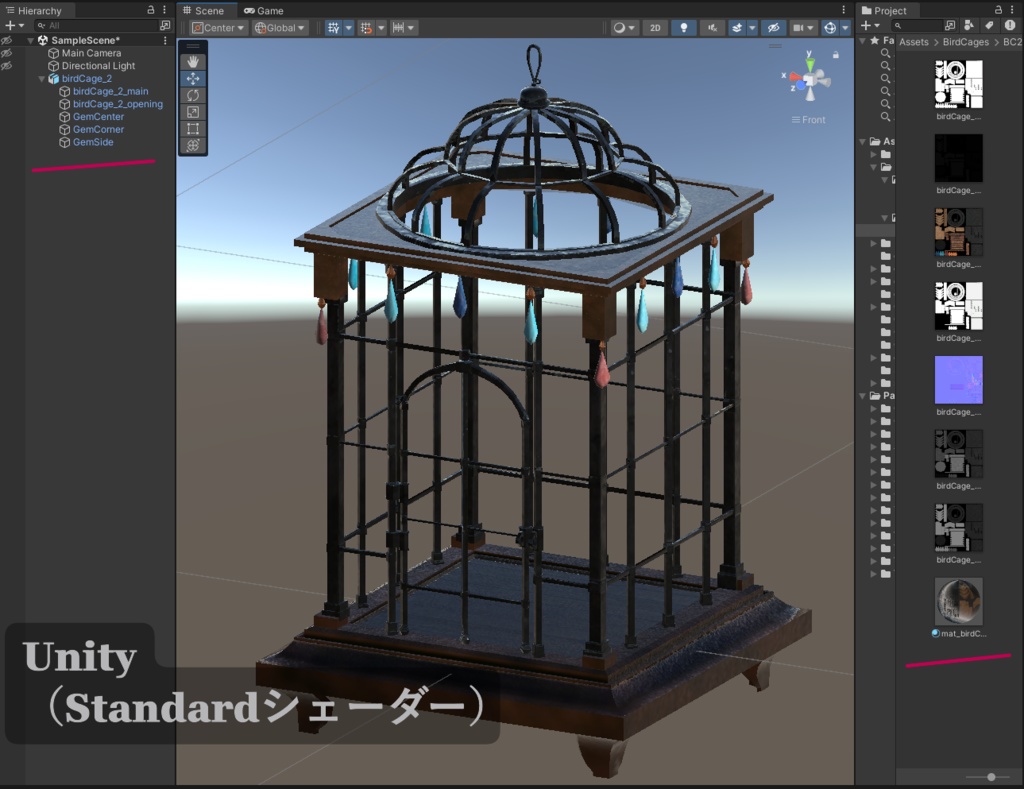Click the snap increment icon in the toolbar
The image size is (1024, 789).
(400, 27)
